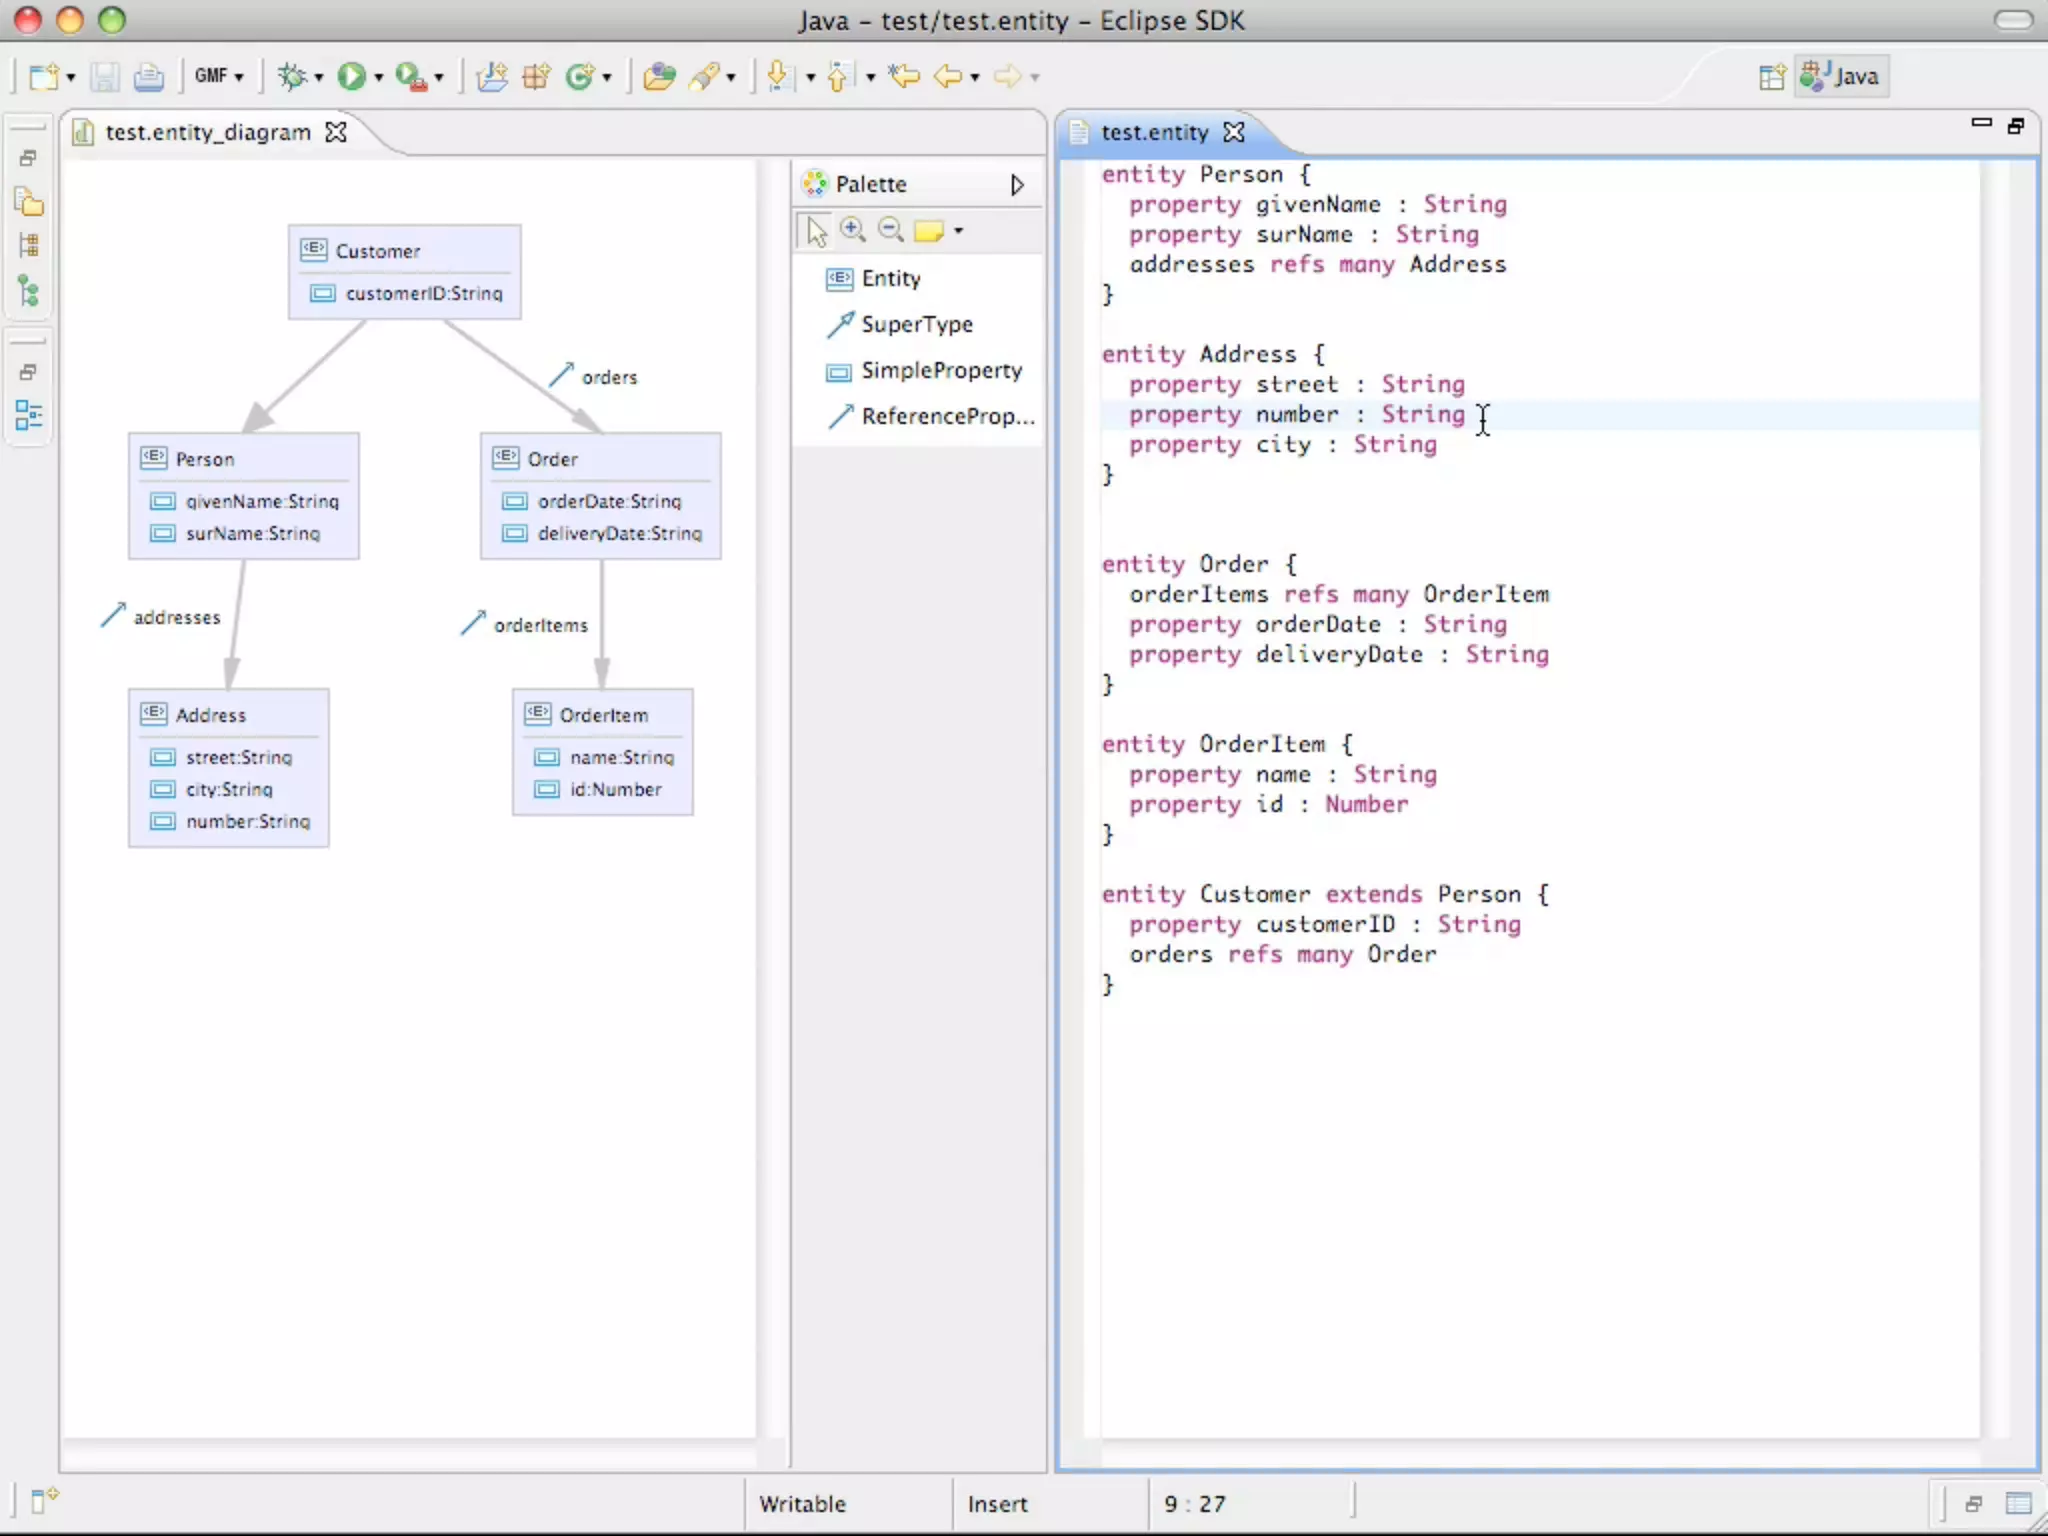Image resolution: width=2048 pixels, height=1536 pixels.
Task: Close the test.entity_diagram tab
Action: [337, 132]
